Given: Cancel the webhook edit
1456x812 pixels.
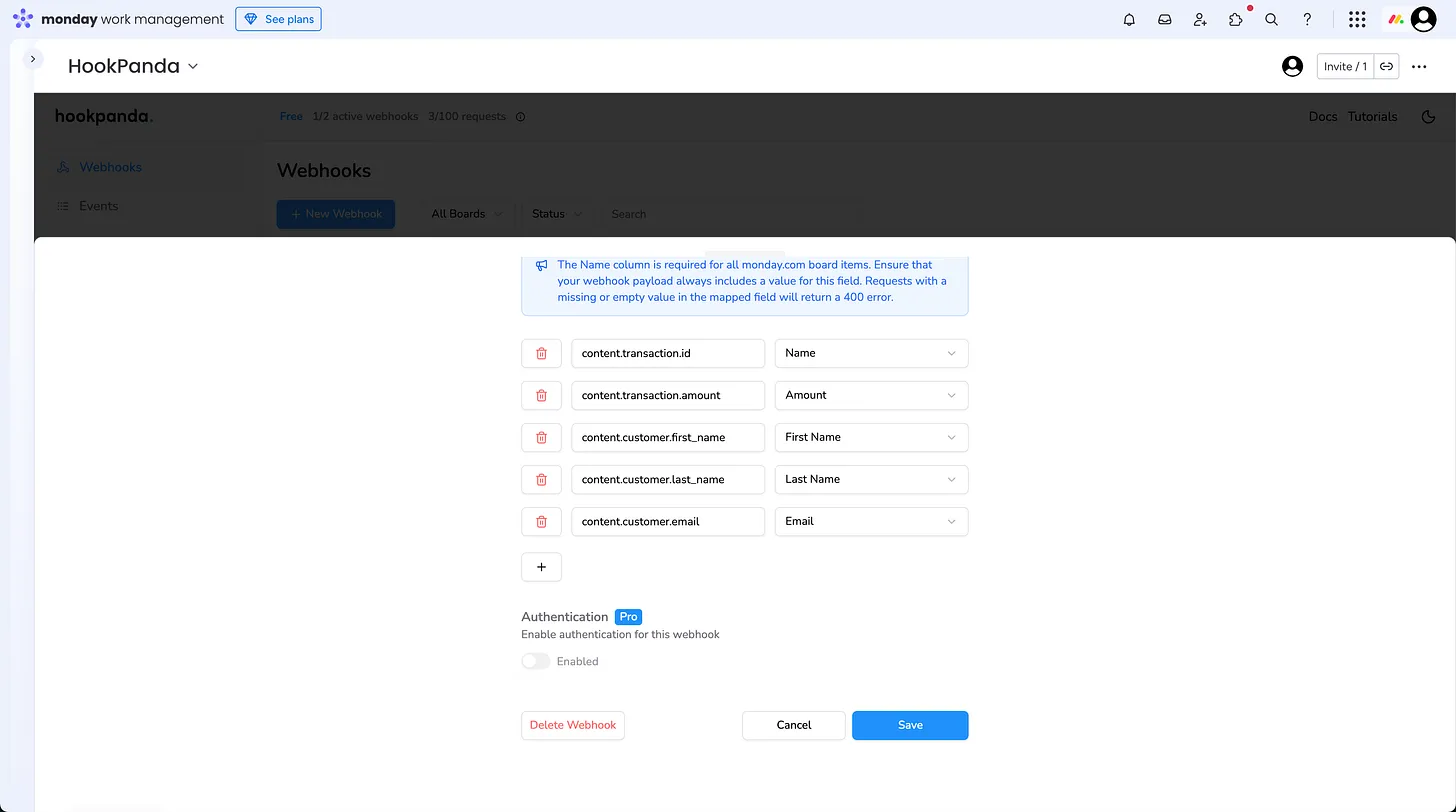Looking at the screenshot, I should tap(793, 725).
